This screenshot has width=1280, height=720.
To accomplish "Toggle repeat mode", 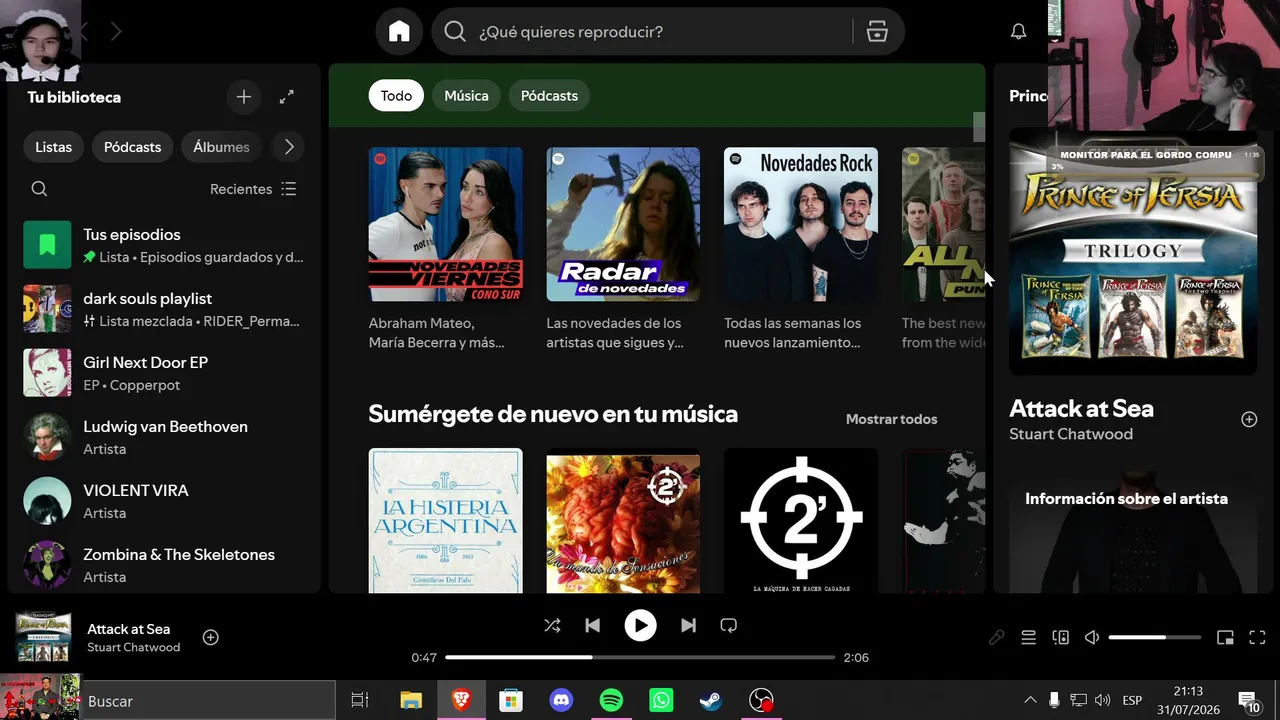I will tap(728, 625).
